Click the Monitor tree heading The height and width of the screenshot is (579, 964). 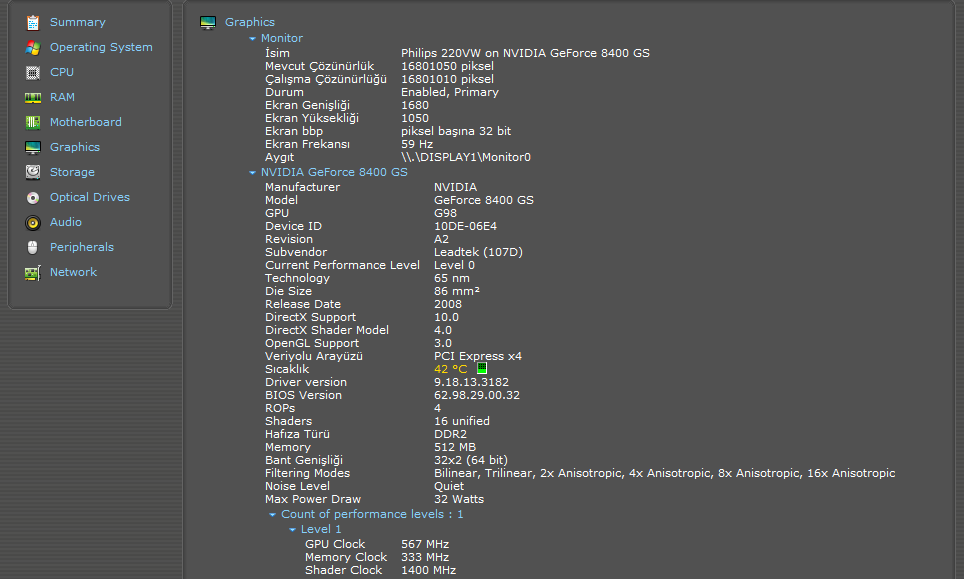282,38
